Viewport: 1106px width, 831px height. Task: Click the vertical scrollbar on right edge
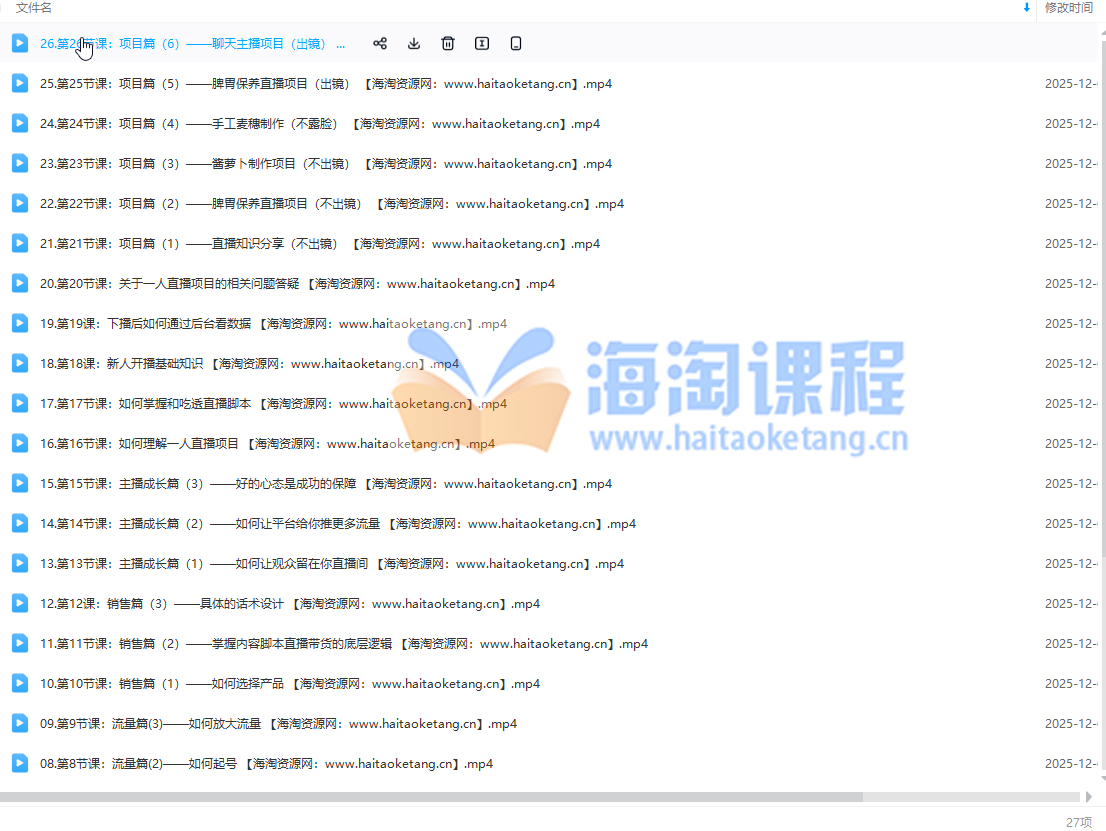[x=1102, y=300]
